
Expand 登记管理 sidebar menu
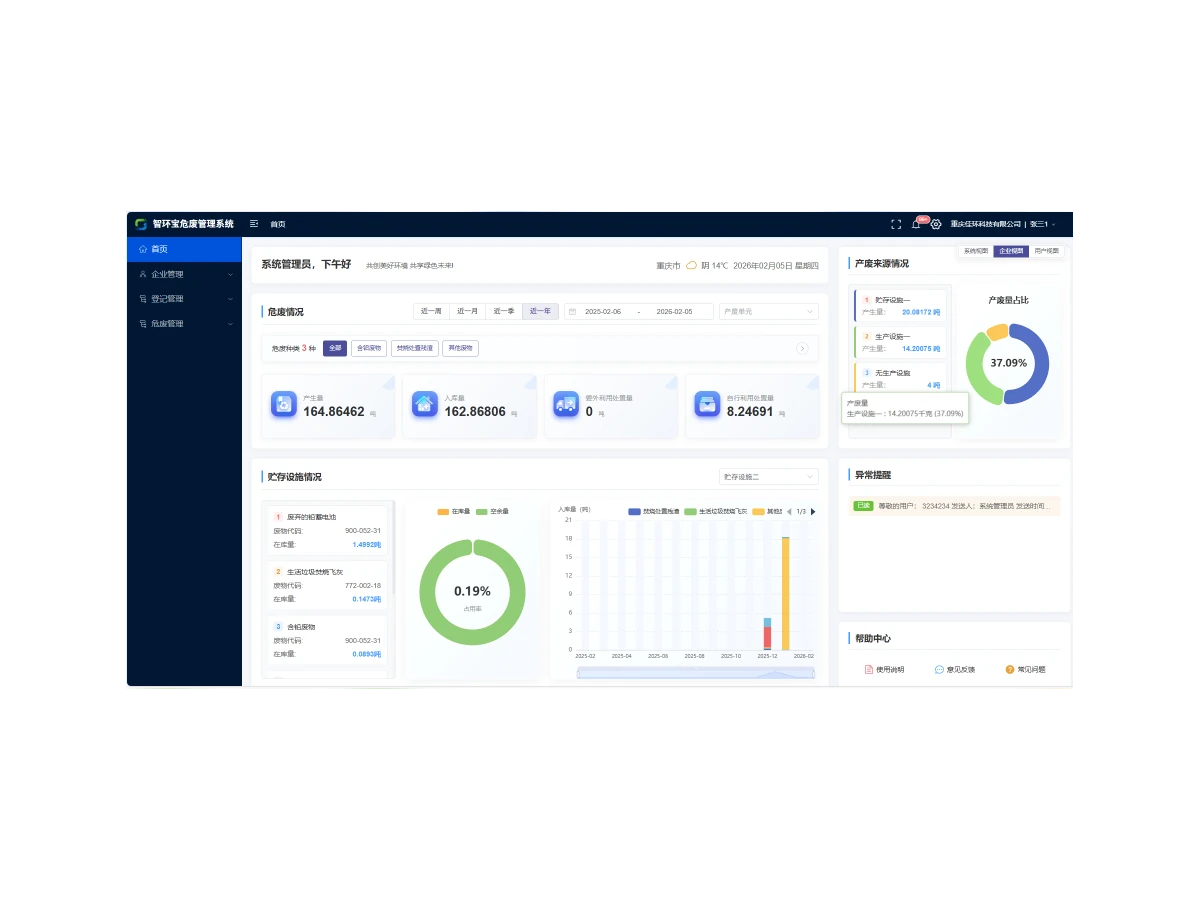tap(184, 299)
